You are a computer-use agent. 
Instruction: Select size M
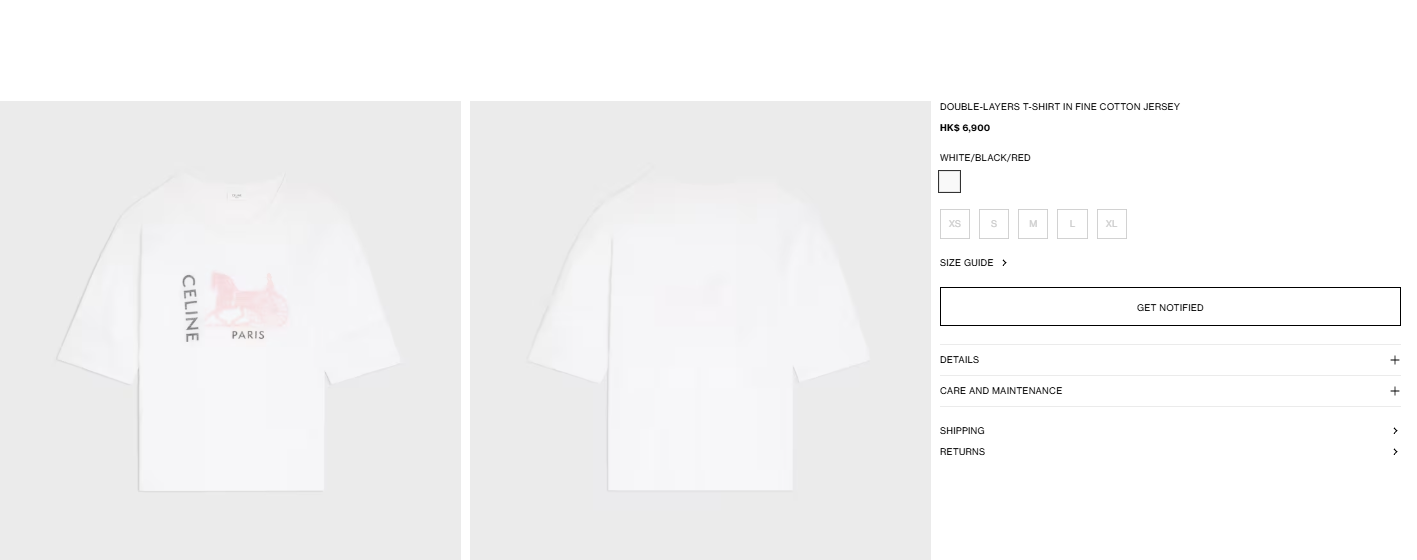click(x=1033, y=224)
